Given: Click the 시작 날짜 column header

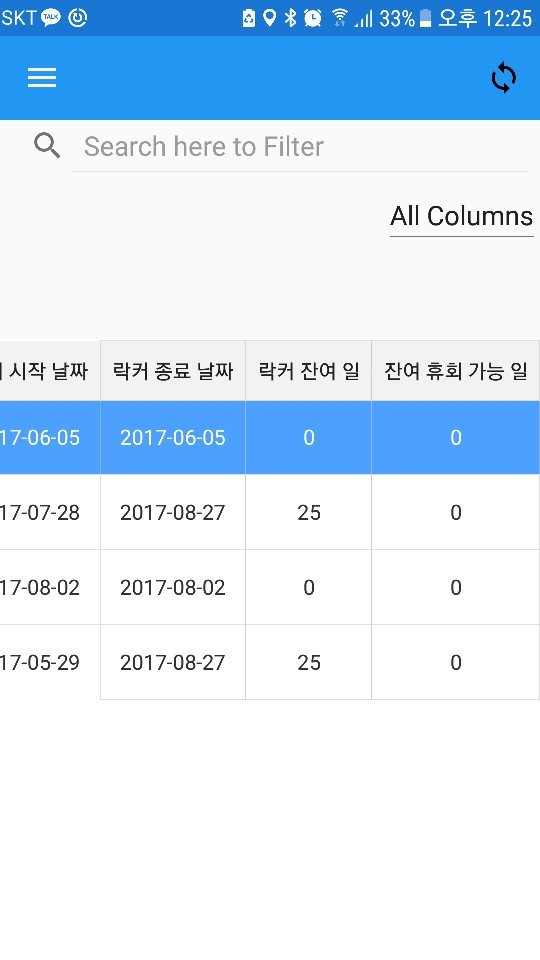Looking at the screenshot, I should (x=50, y=371).
